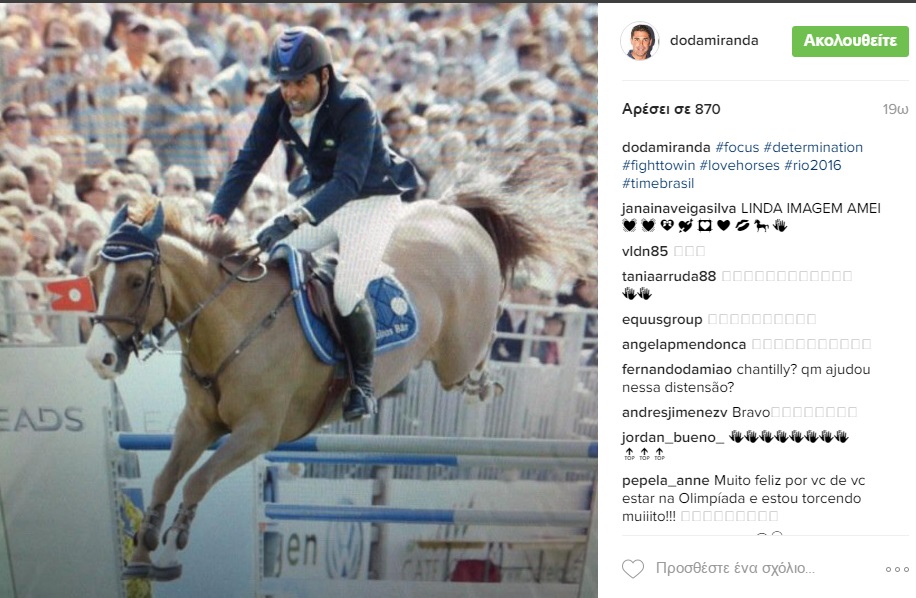916x598 pixels.
Task: Click the horse jumping photo
Action: 299,300
